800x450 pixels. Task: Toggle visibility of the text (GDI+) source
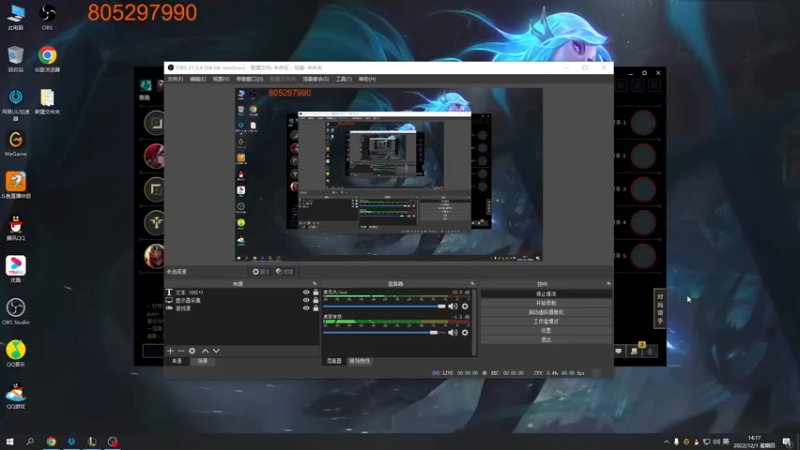tap(306, 292)
